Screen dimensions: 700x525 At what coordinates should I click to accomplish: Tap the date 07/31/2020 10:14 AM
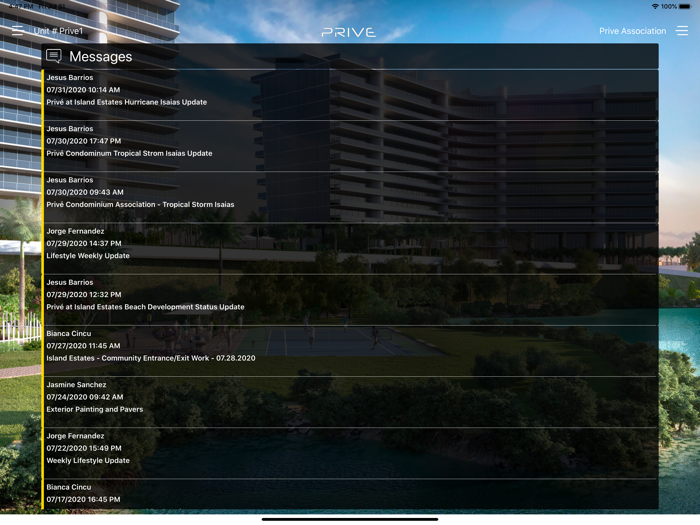tap(83, 90)
